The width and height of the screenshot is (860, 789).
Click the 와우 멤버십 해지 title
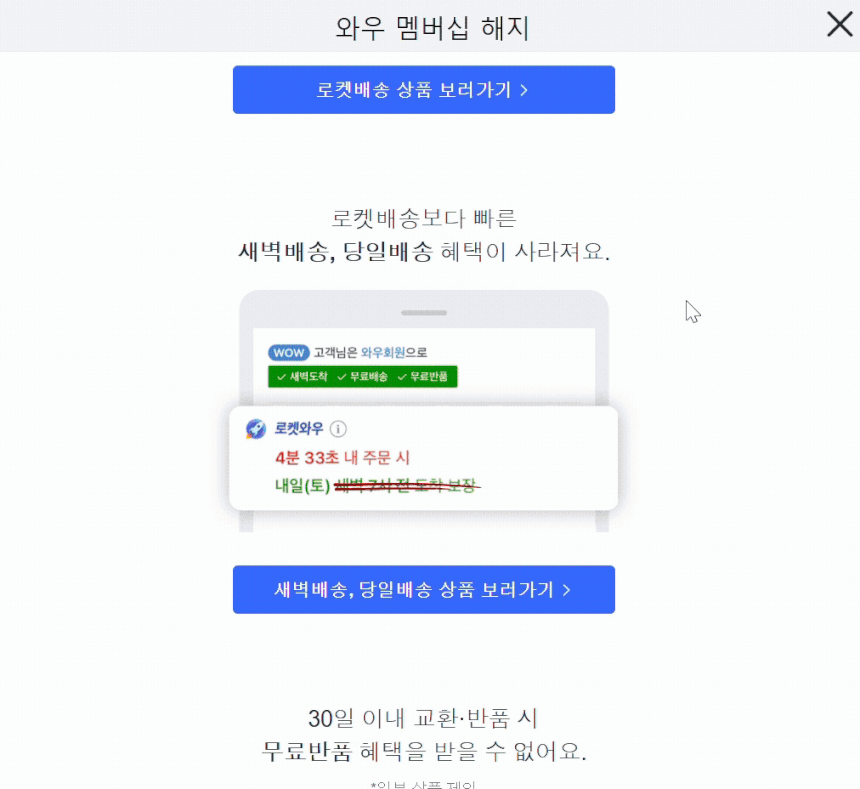[432, 27]
